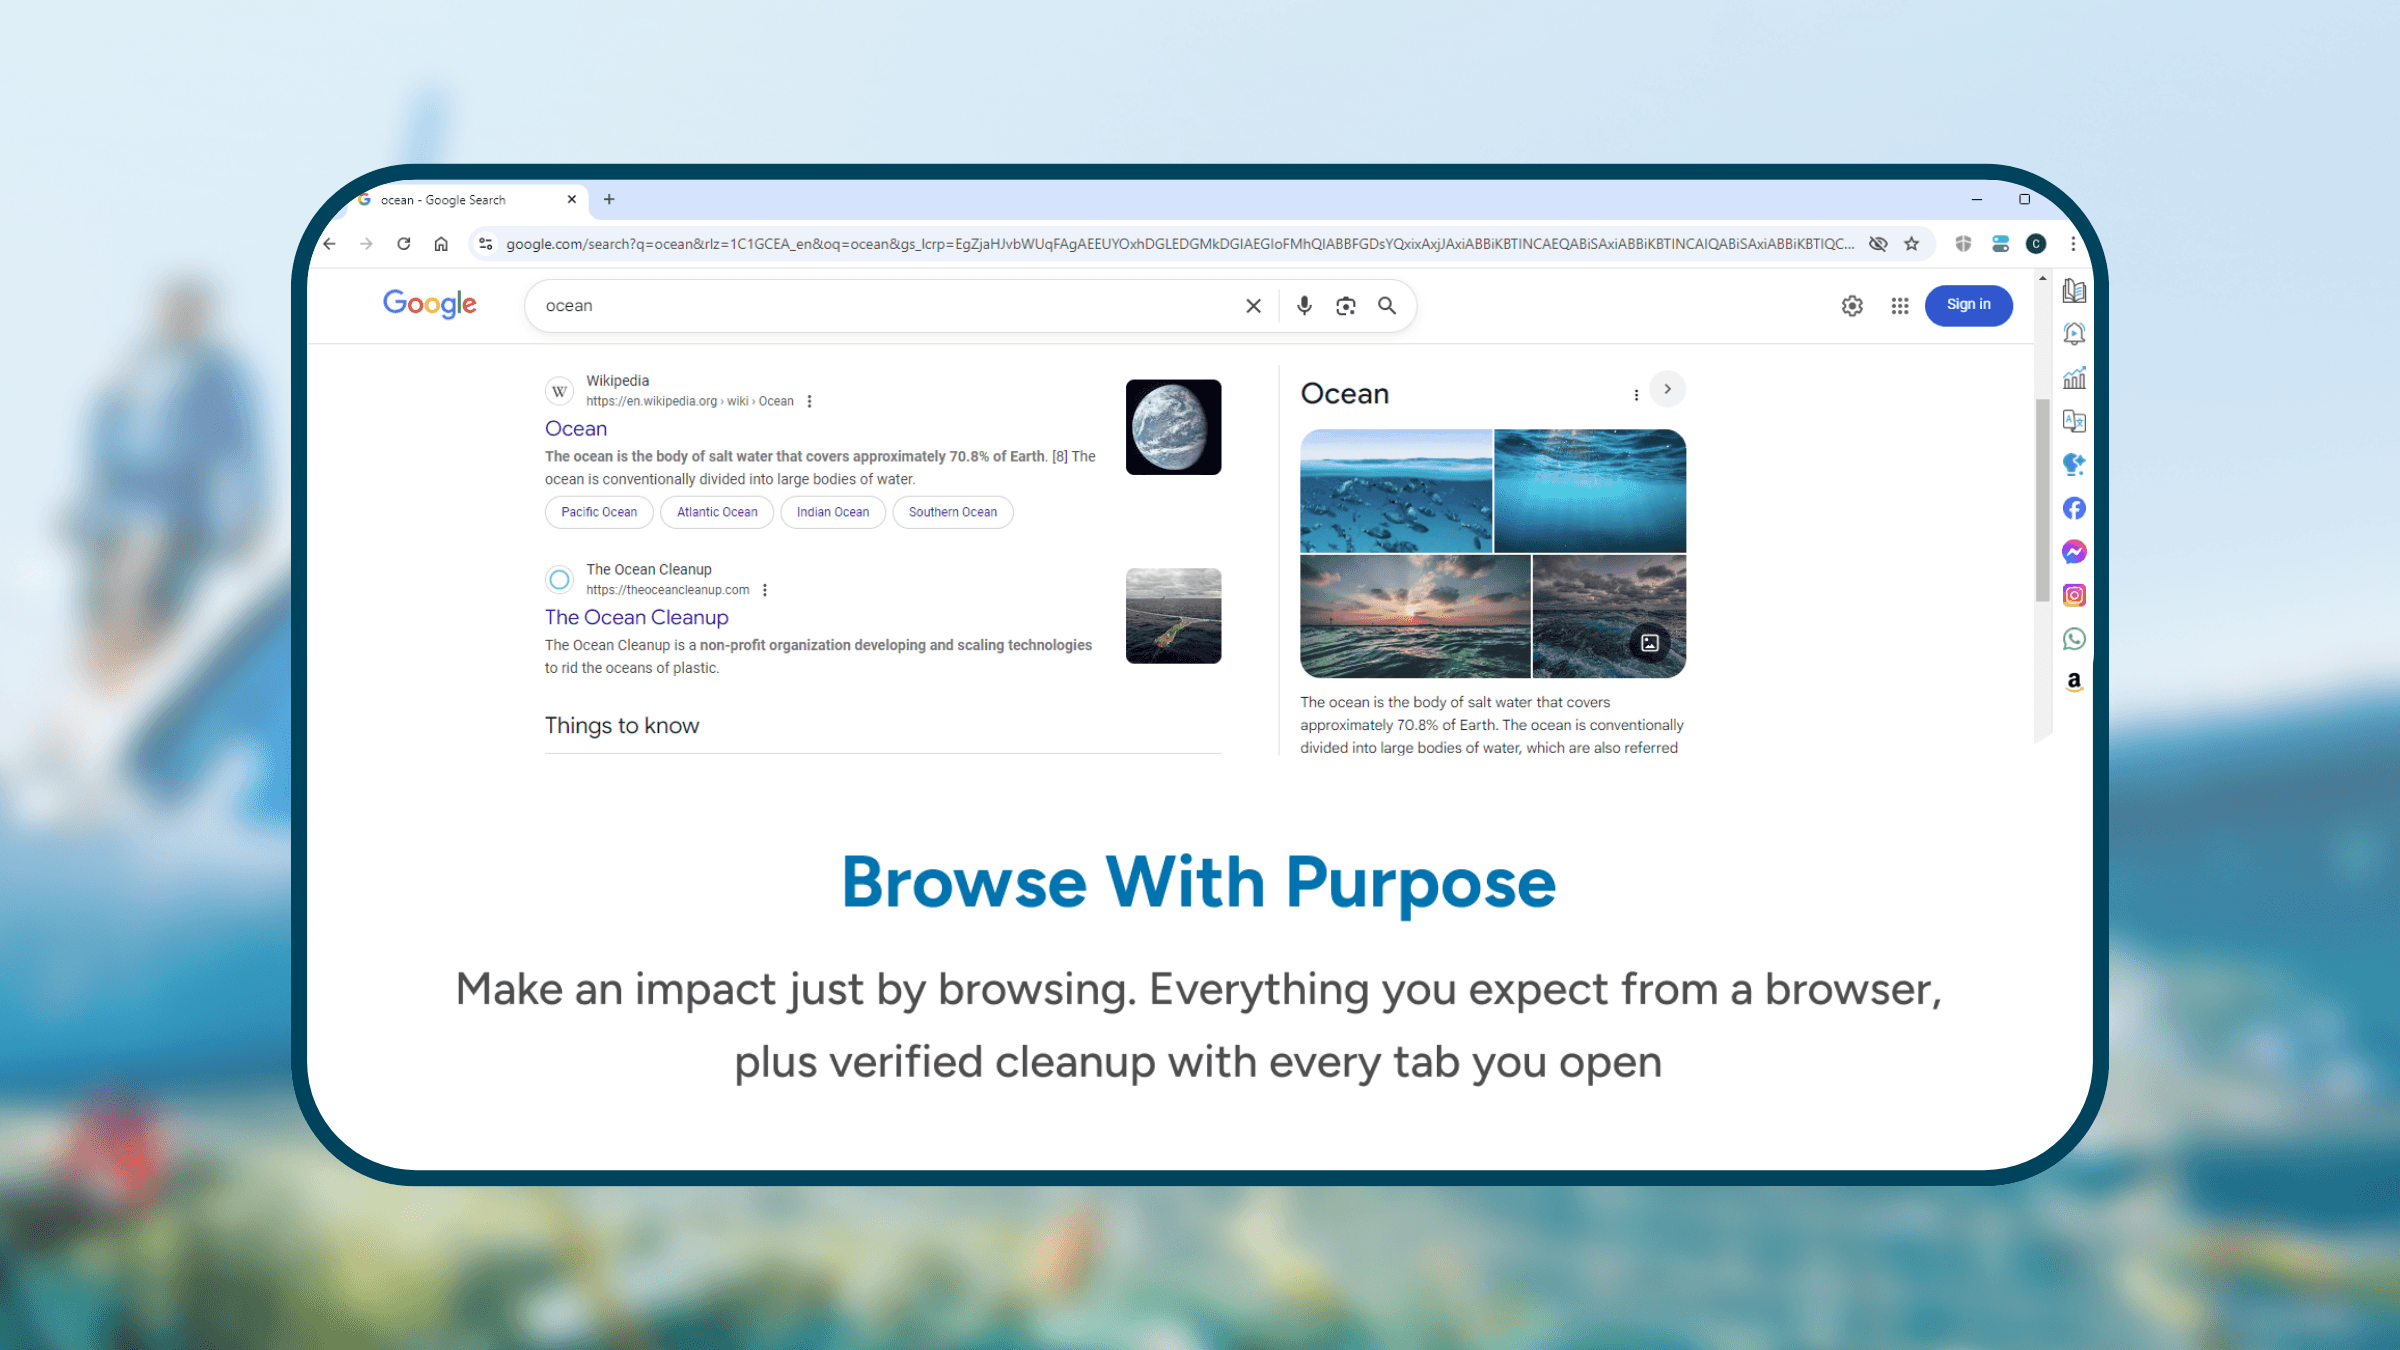This screenshot has width=2400, height=1350.
Task: Open Google quick settings gear
Action: [1852, 306]
